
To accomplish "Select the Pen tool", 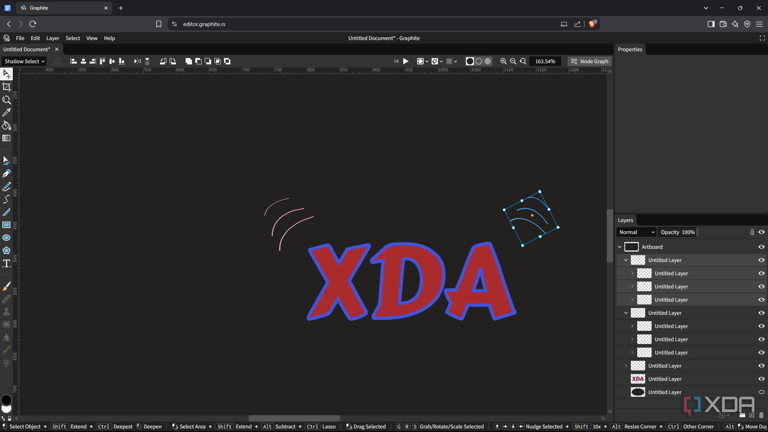I will (x=6, y=173).
